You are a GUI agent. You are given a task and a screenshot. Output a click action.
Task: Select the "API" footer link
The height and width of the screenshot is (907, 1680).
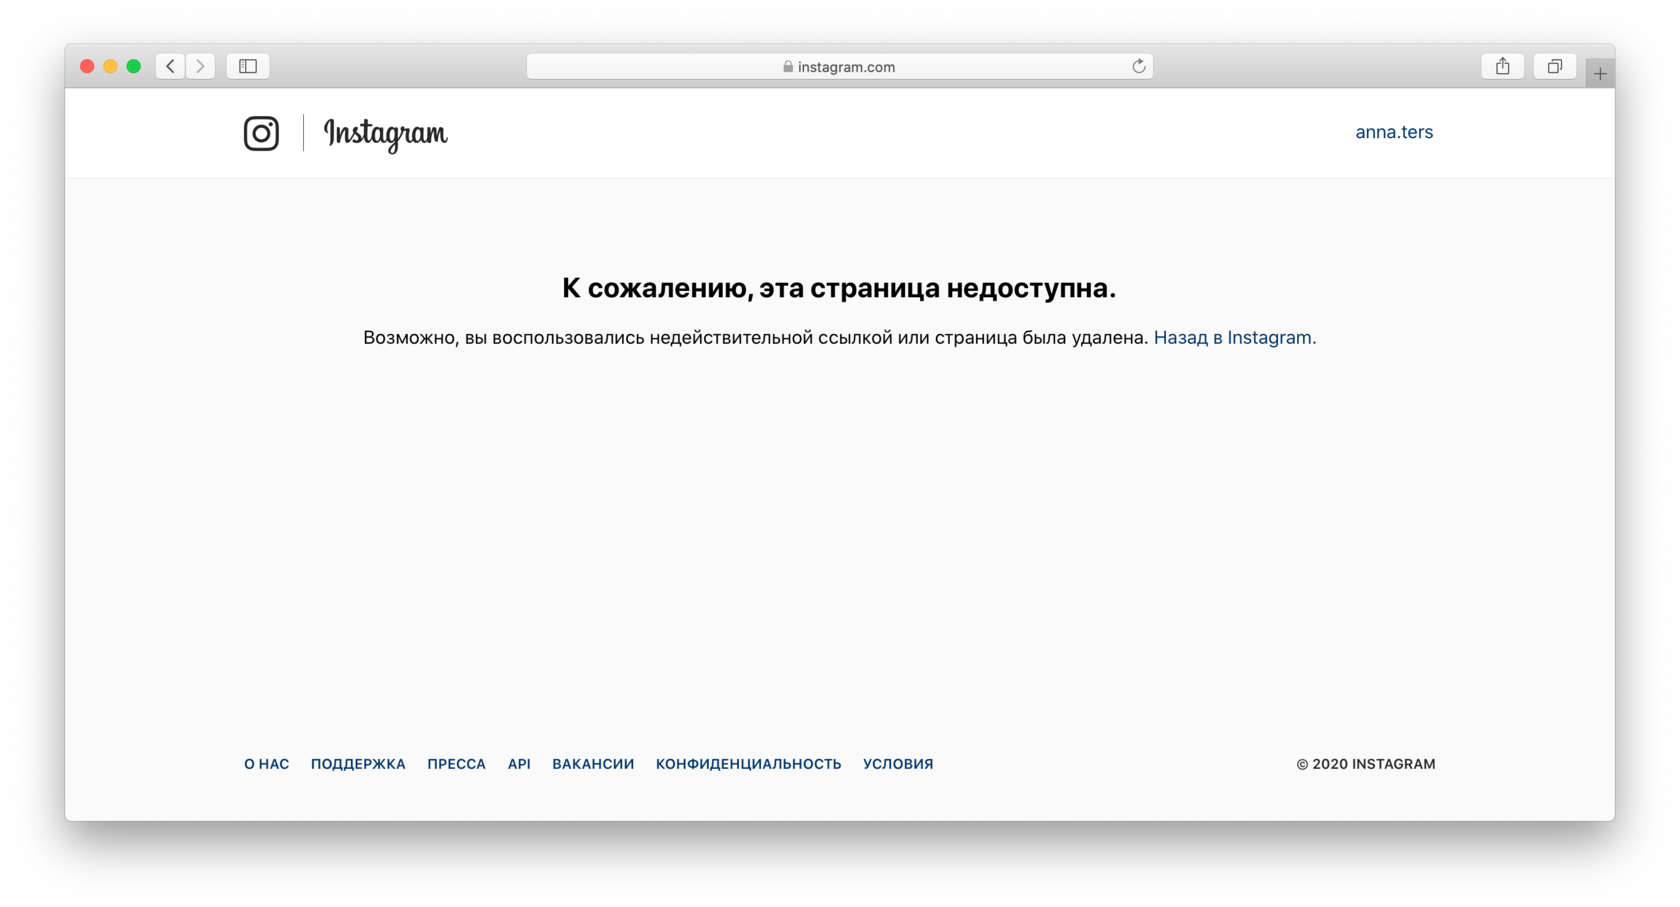[519, 764]
